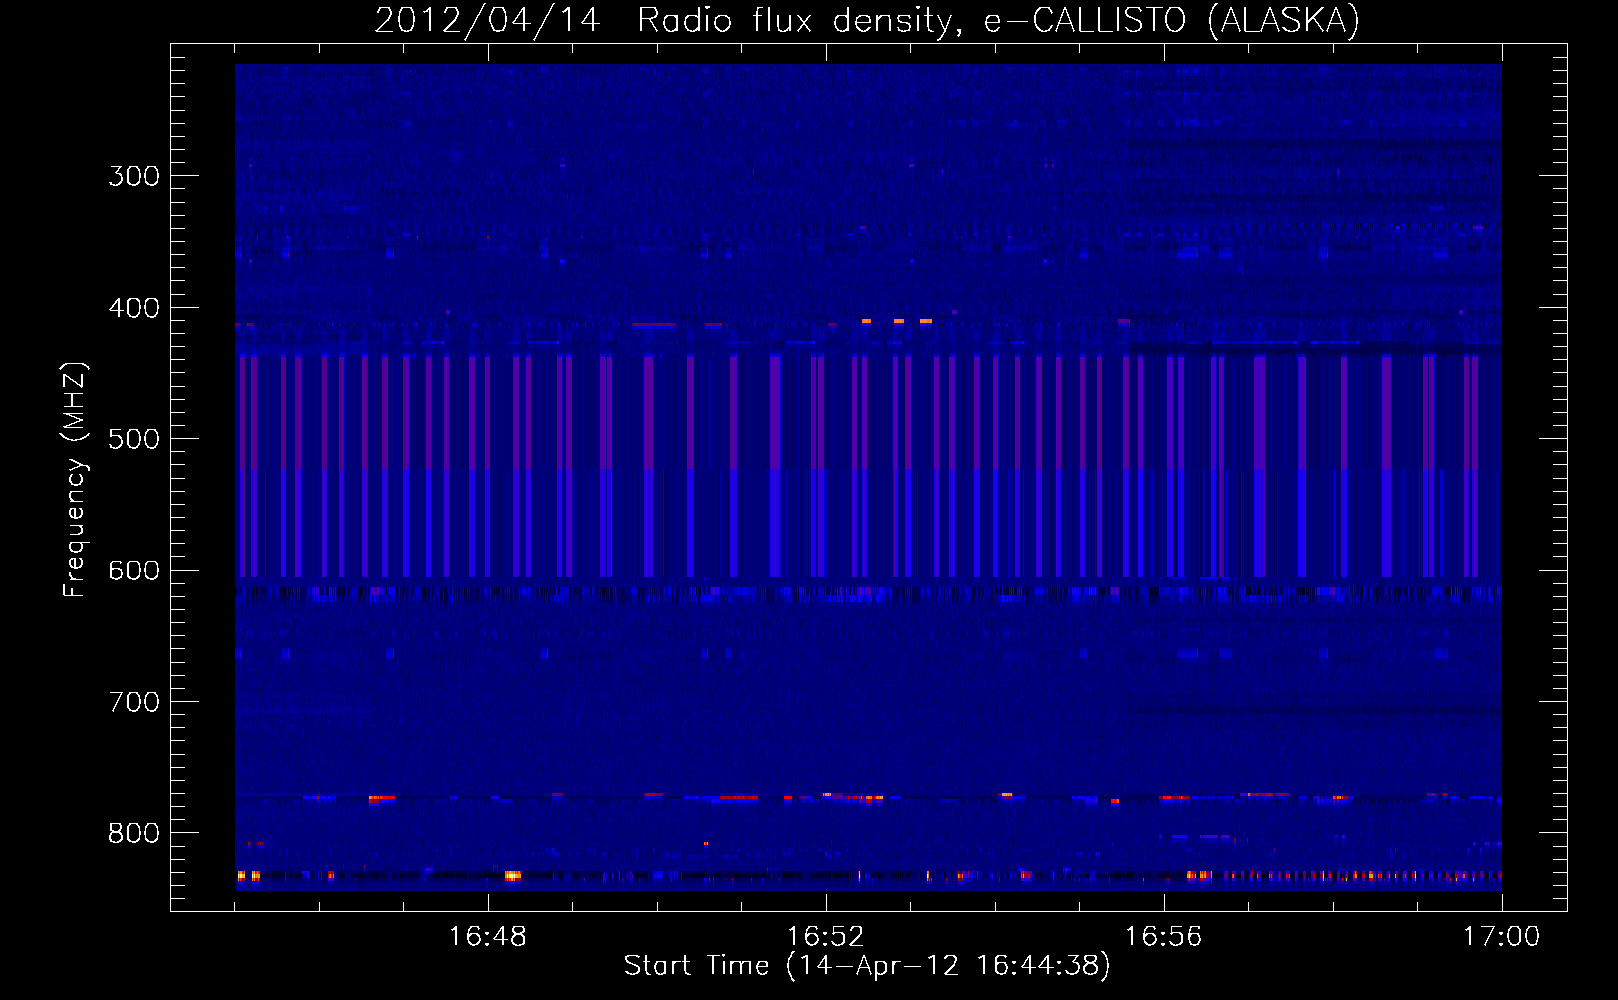Click the 'Start Time (14-Apr-12 16:44:38)' label
This screenshot has height=1000, width=1618.
(867, 966)
